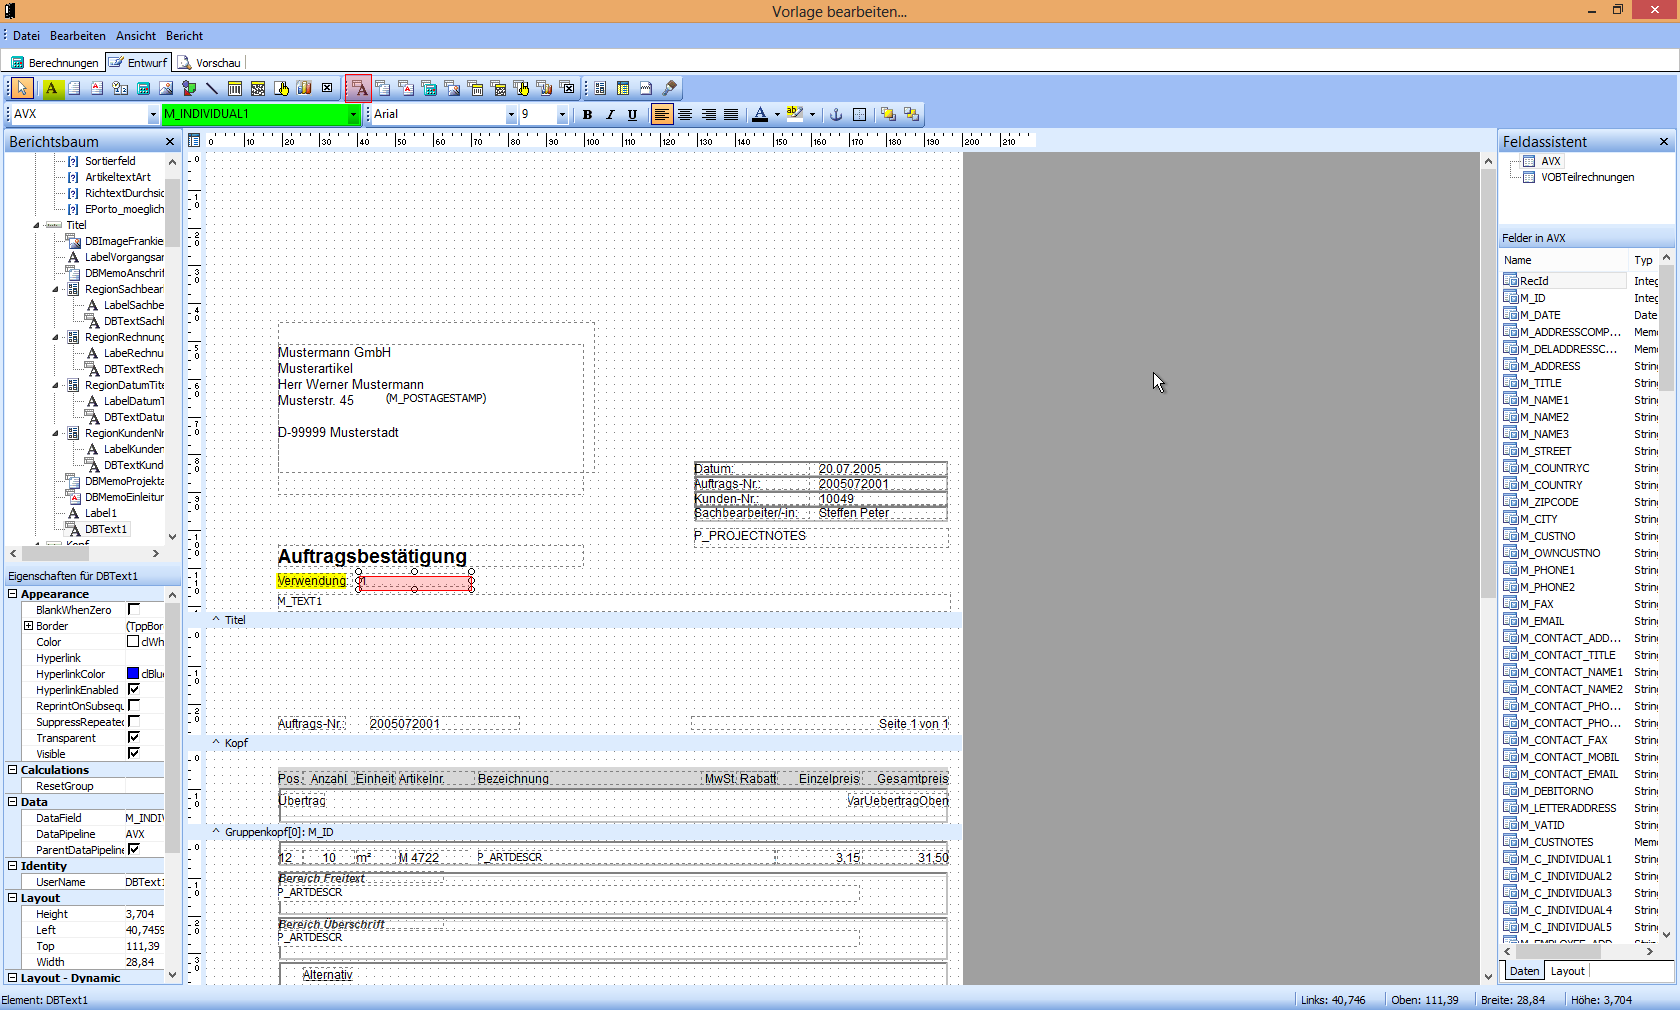This screenshot has width=1680, height=1010.
Task: Click the anchor icon in toolbar
Action: point(836,115)
